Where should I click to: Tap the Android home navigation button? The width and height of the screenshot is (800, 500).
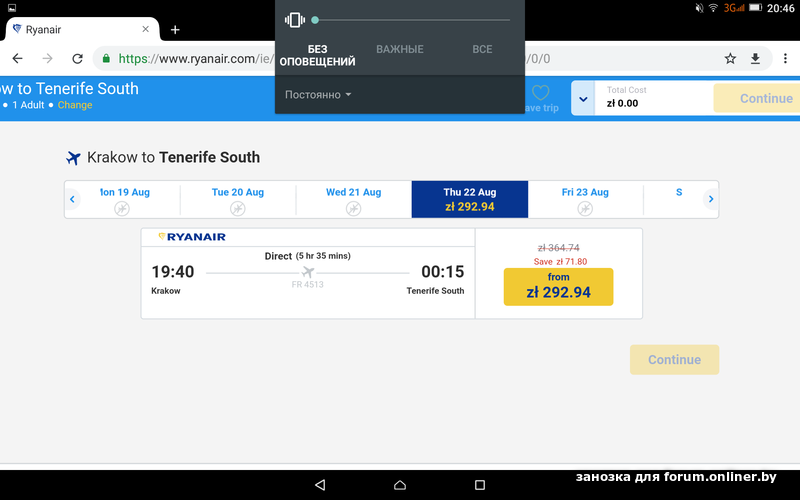click(x=400, y=485)
